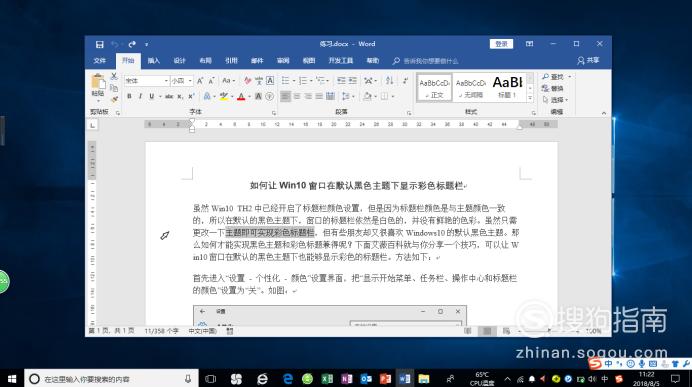This screenshot has width=692, height=387.
Task: Insert an enclosed character with the circled icon
Action: click(270, 96)
